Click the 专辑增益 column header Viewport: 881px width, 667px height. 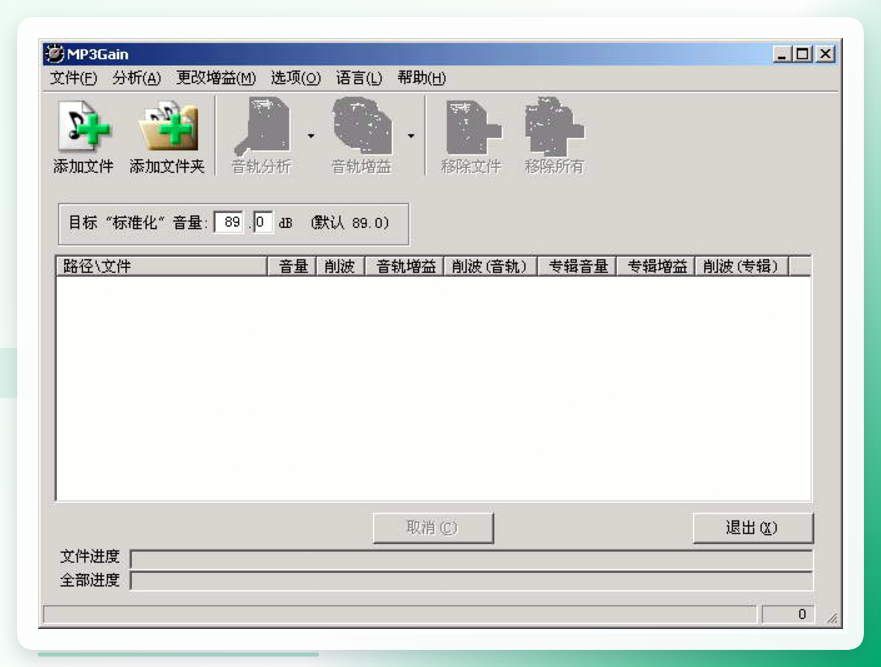656,266
